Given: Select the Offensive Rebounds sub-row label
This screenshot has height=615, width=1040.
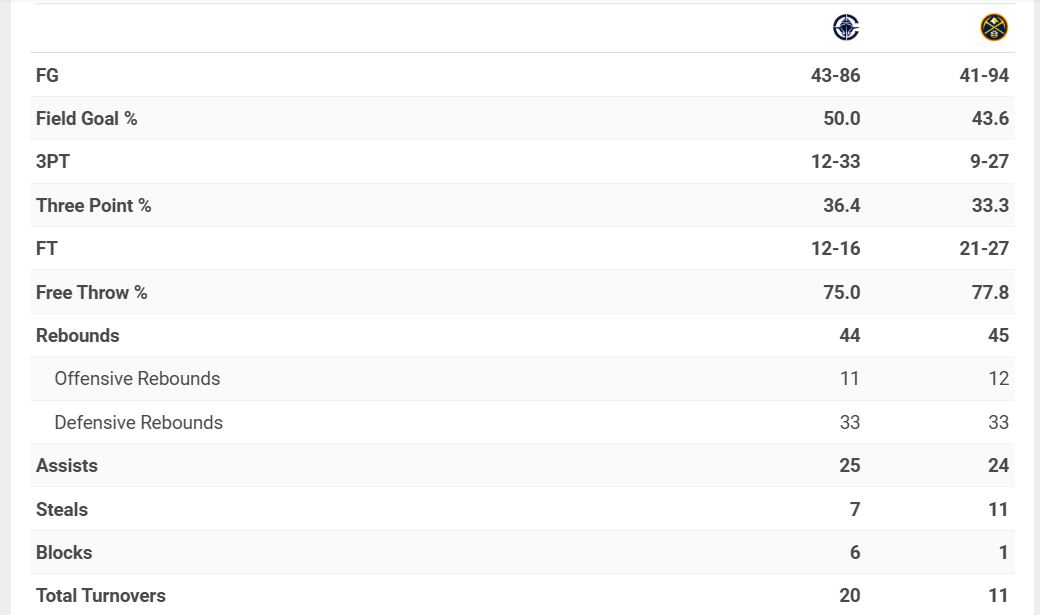Looking at the screenshot, I should pyautogui.click(x=137, y=378).
